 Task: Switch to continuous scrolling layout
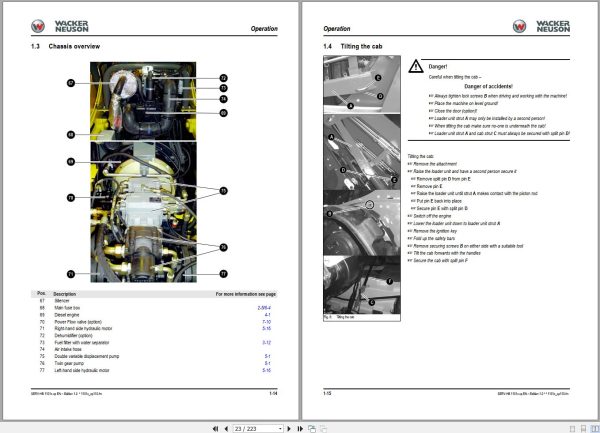[x=584, y=429]
